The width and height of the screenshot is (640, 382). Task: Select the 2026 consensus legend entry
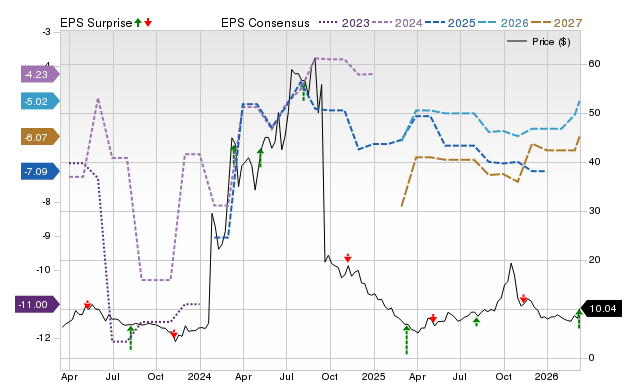pos(503,23)
